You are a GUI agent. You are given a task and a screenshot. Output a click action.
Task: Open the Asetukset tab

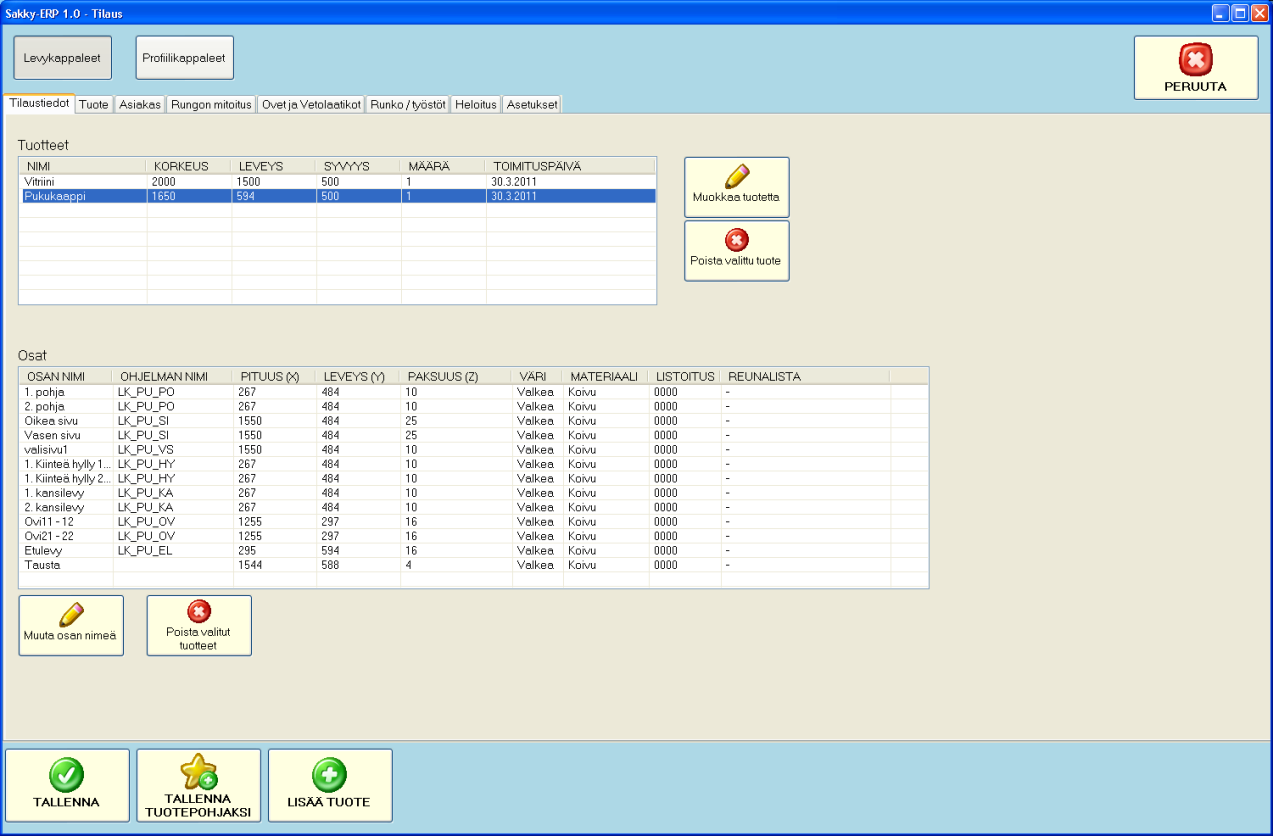(531, 104)
